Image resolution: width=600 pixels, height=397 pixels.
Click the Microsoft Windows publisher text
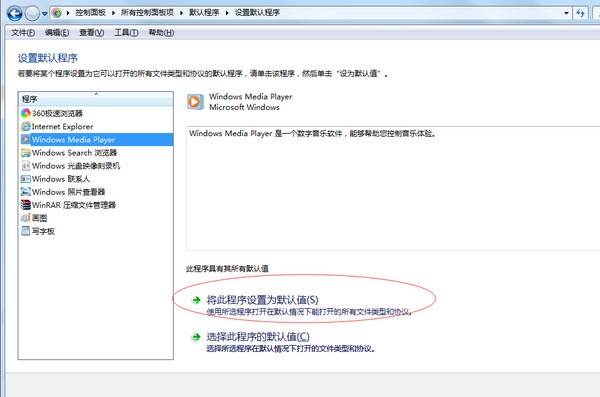(244, 107)
